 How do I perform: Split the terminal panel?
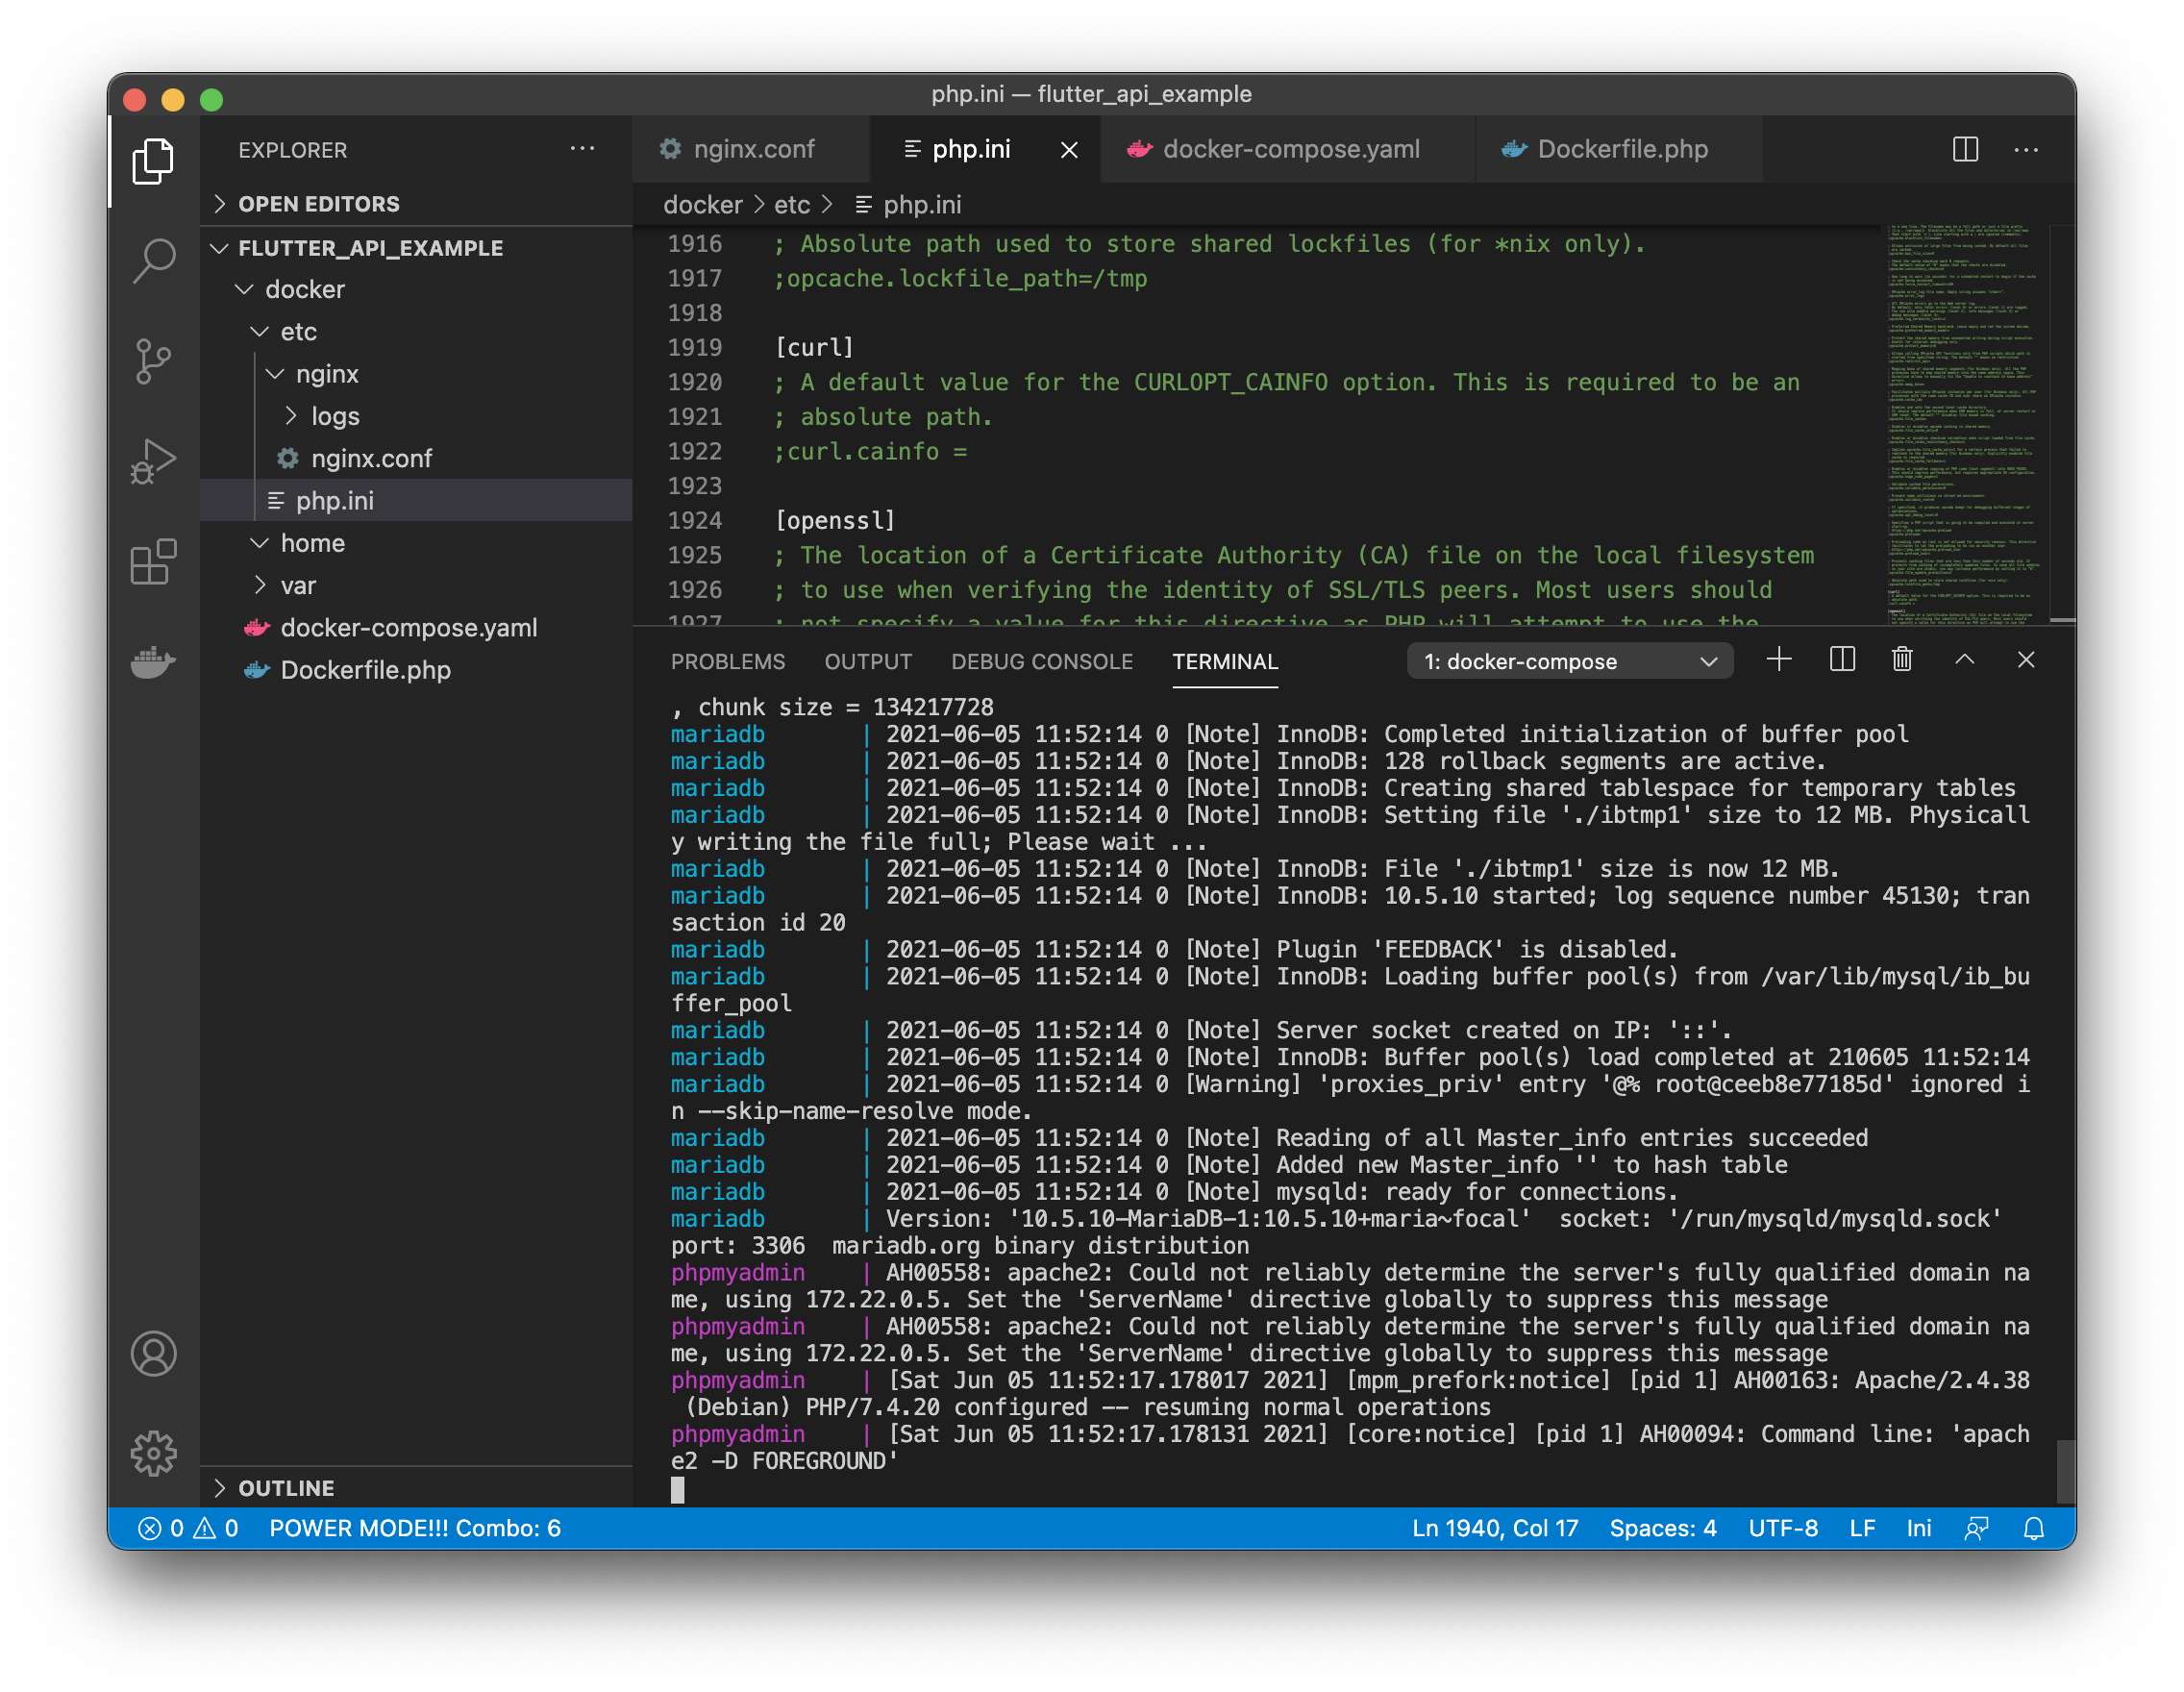(1842, 660)
